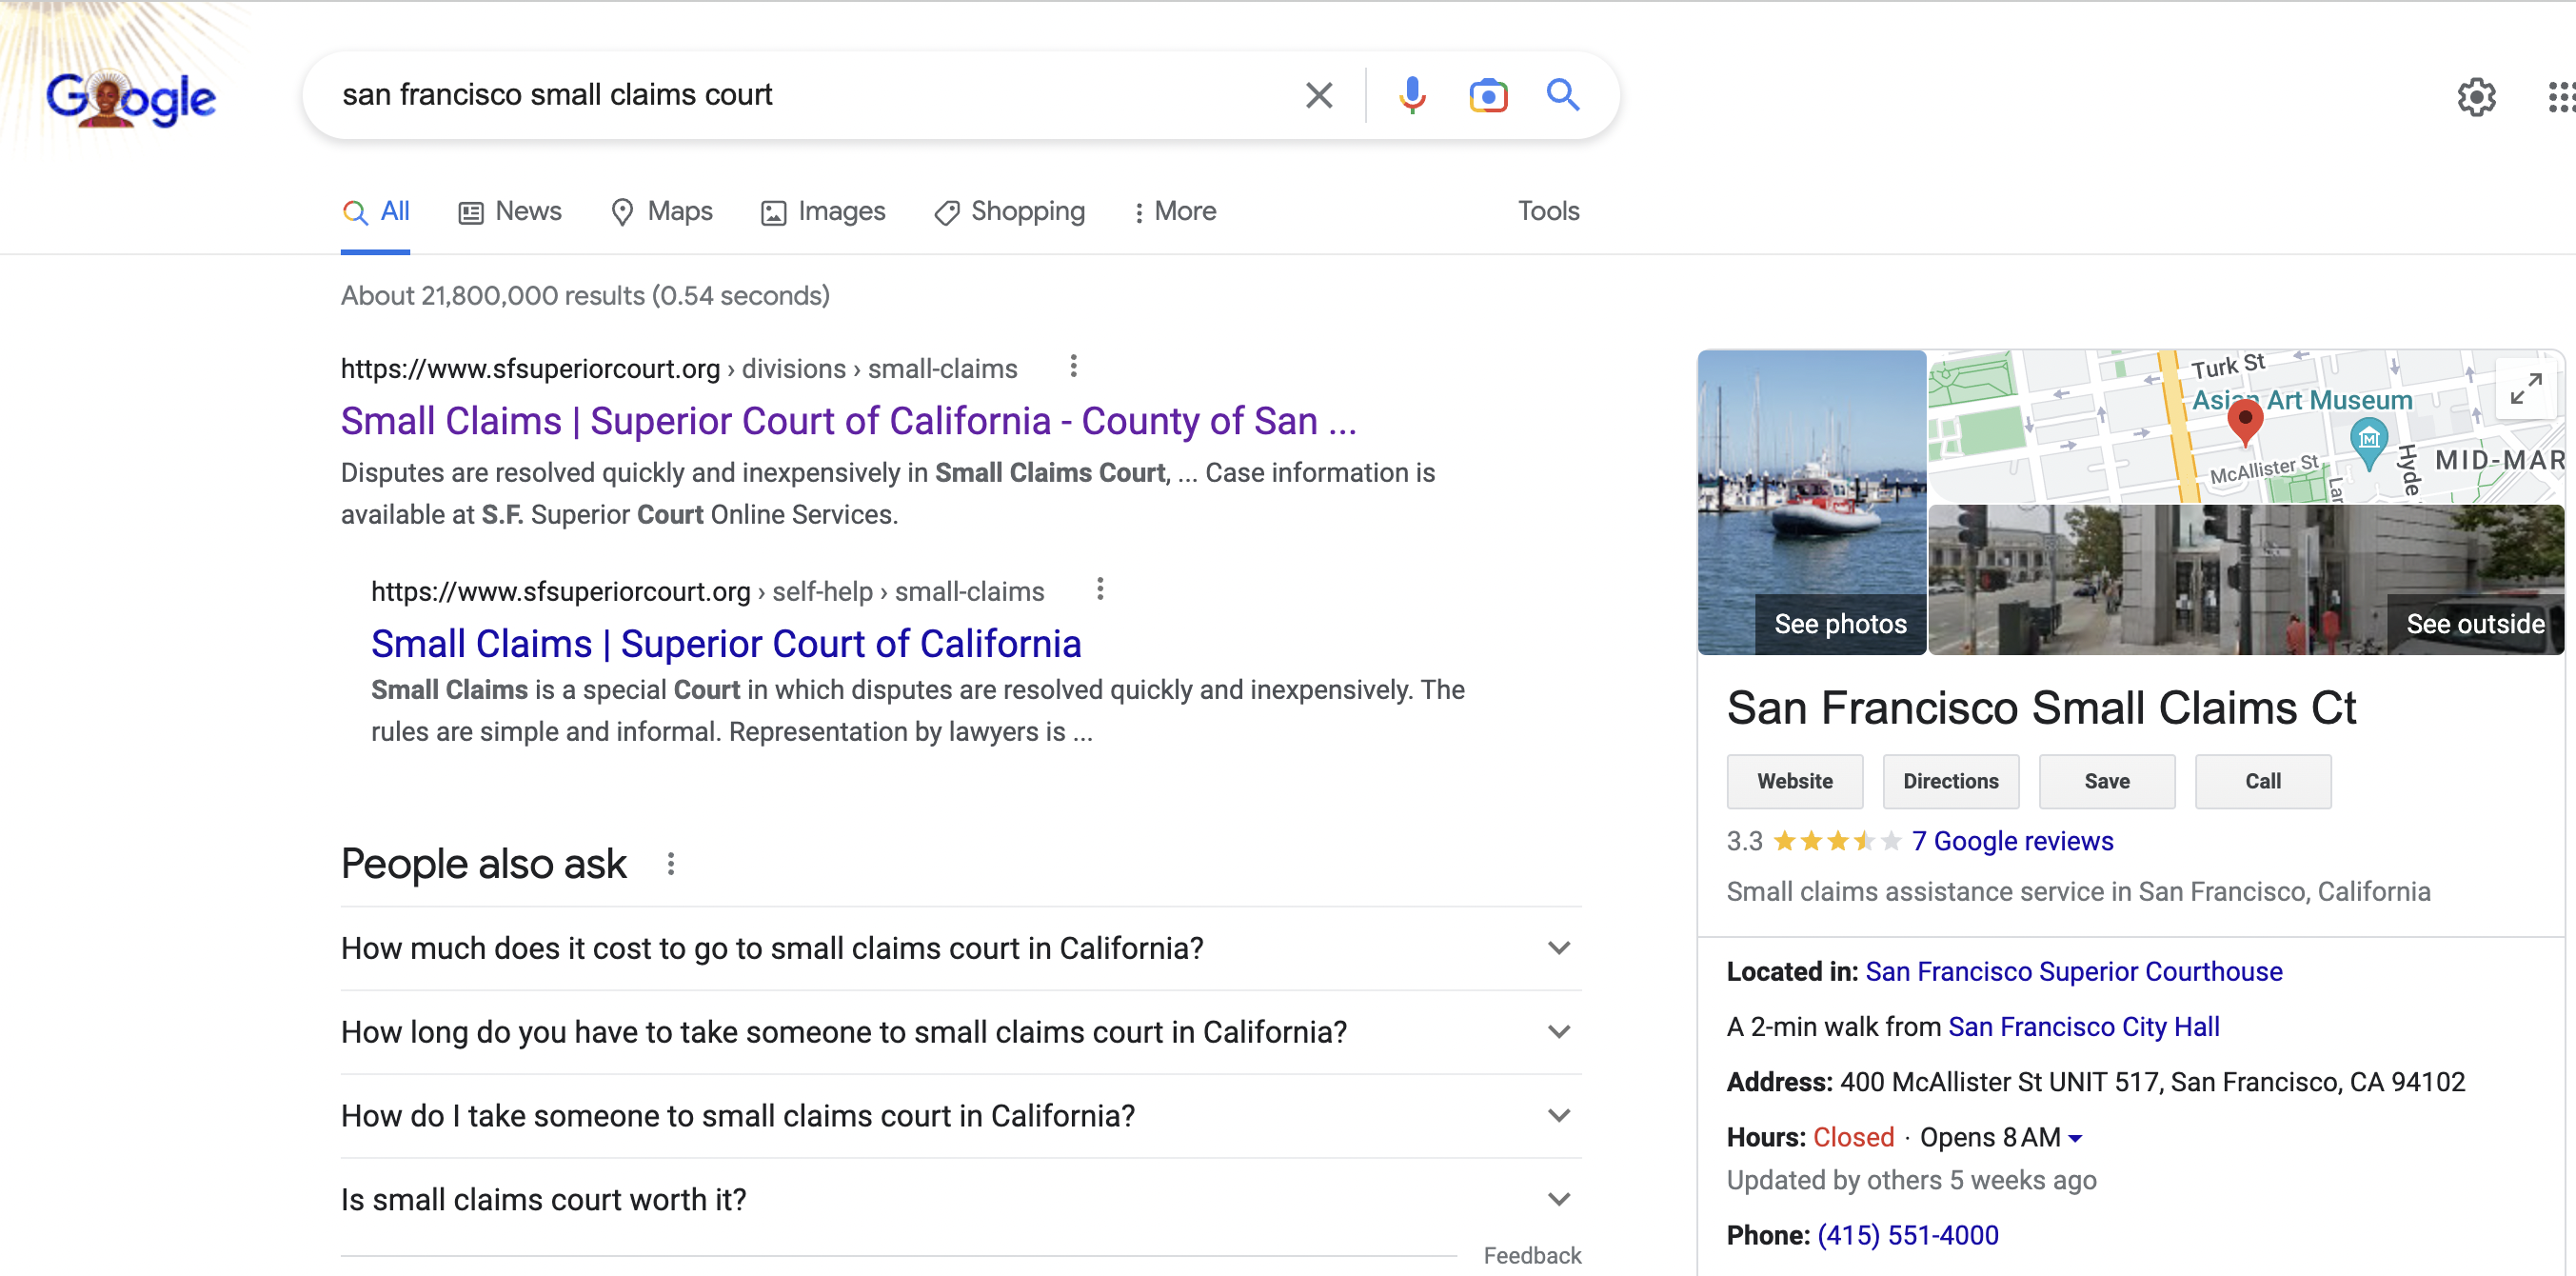Click the results count text
The image size is (2576, 1276).
tap(585, 296)
